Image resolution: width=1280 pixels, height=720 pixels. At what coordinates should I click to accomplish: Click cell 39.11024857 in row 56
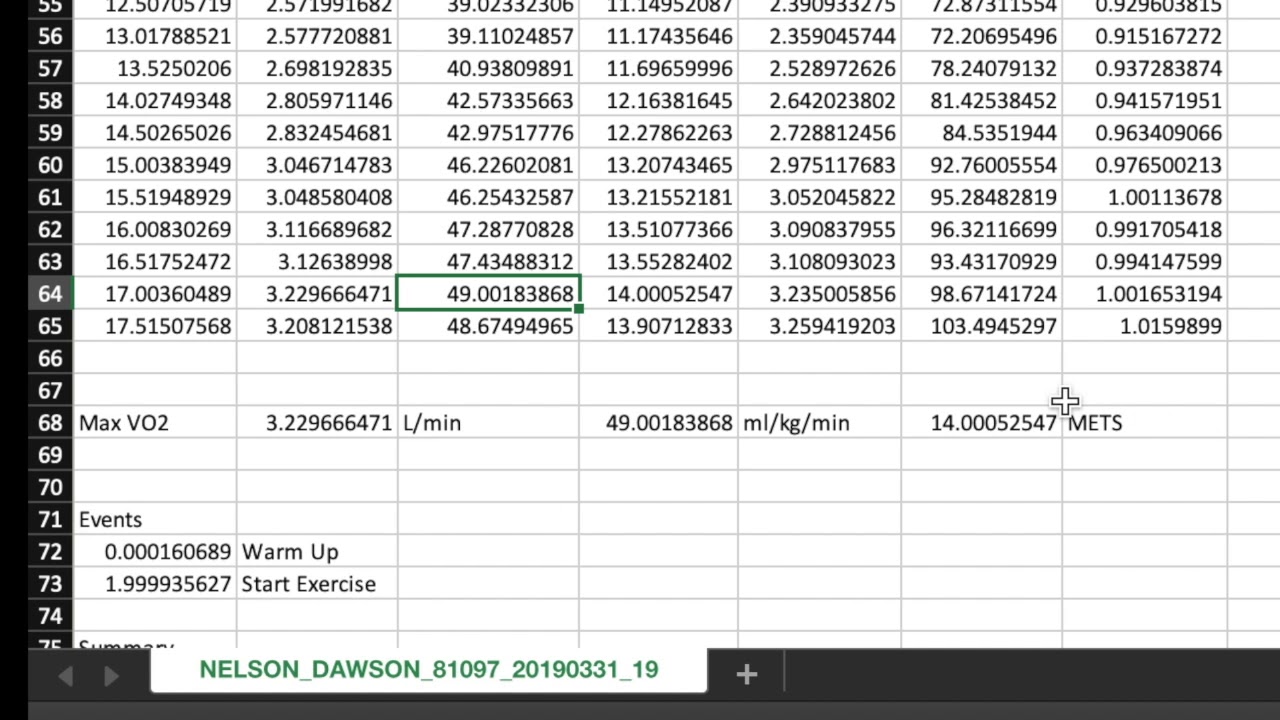pyautogui.click(x=488, y=37)
